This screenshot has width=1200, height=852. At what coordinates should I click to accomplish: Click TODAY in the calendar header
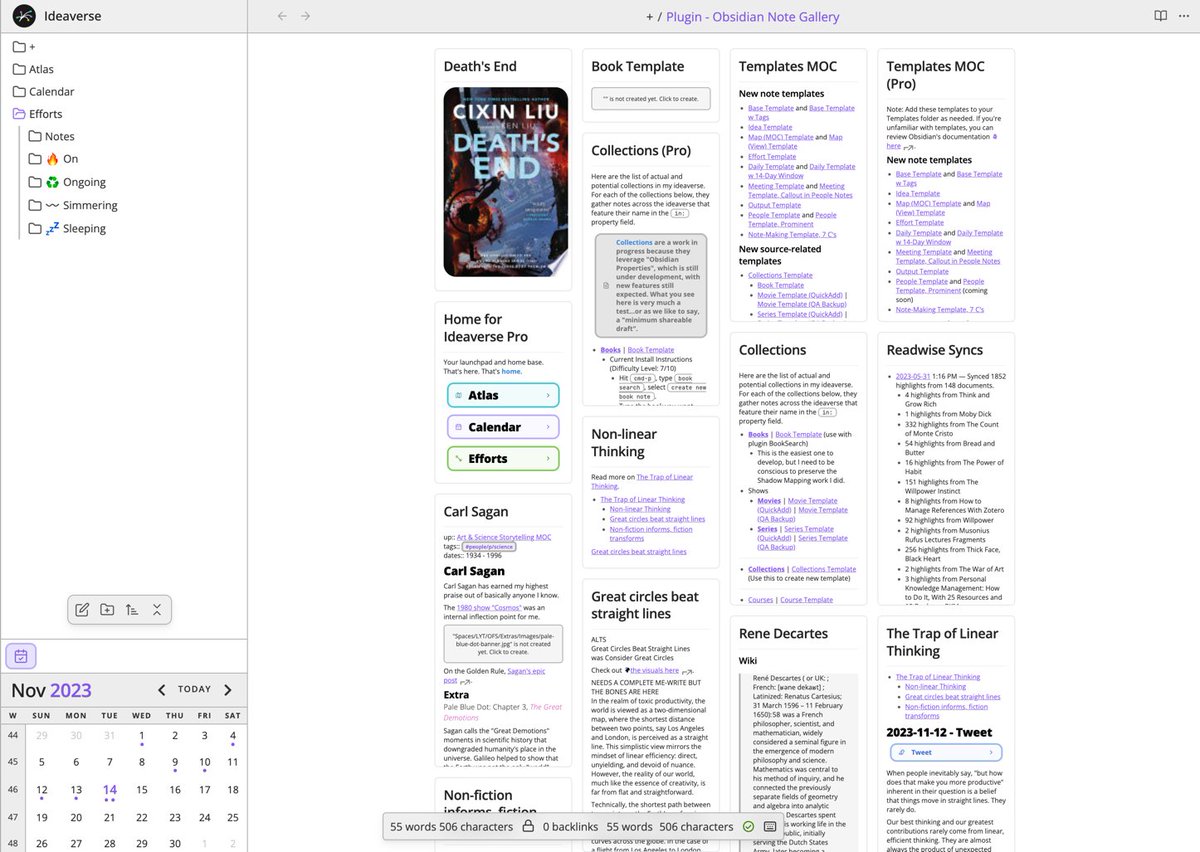195,690
